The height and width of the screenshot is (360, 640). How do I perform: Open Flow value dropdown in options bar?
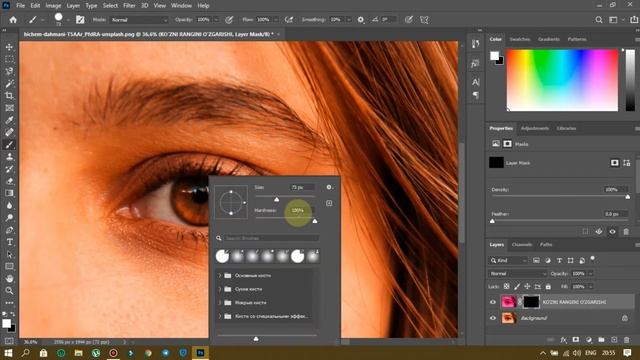[276, 20]
